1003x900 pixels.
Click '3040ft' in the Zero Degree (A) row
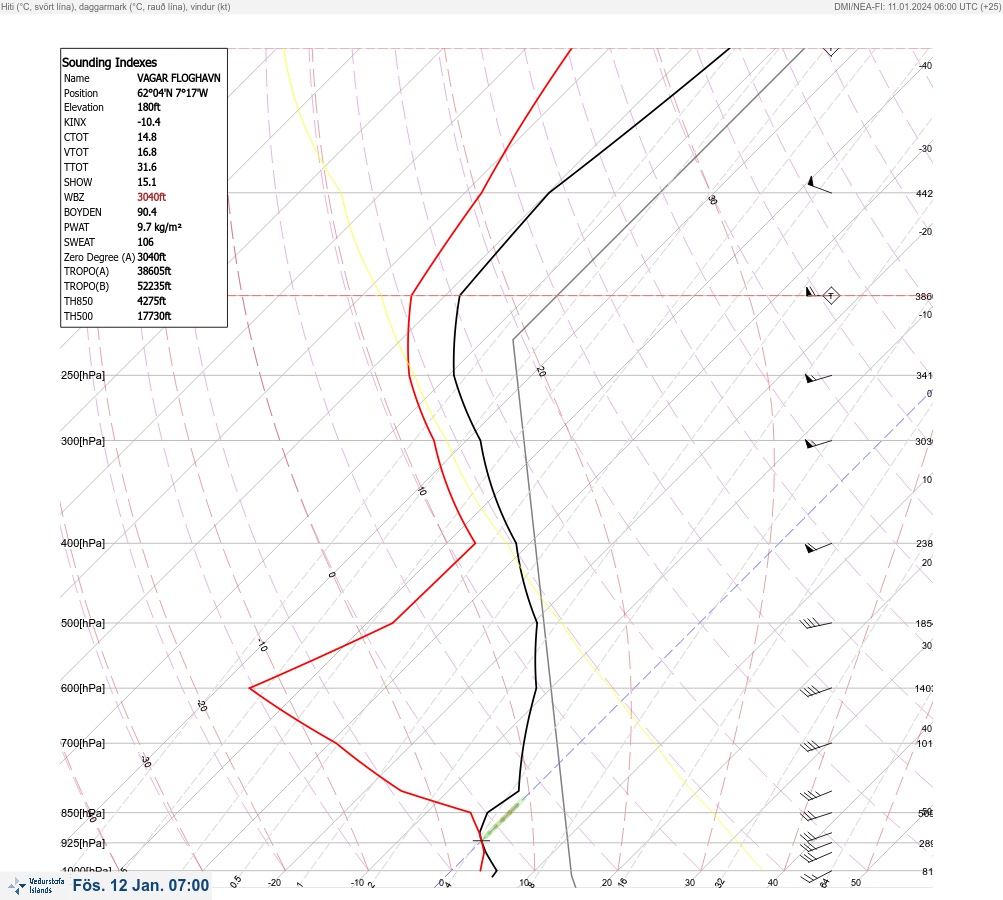tap(152, 257)
